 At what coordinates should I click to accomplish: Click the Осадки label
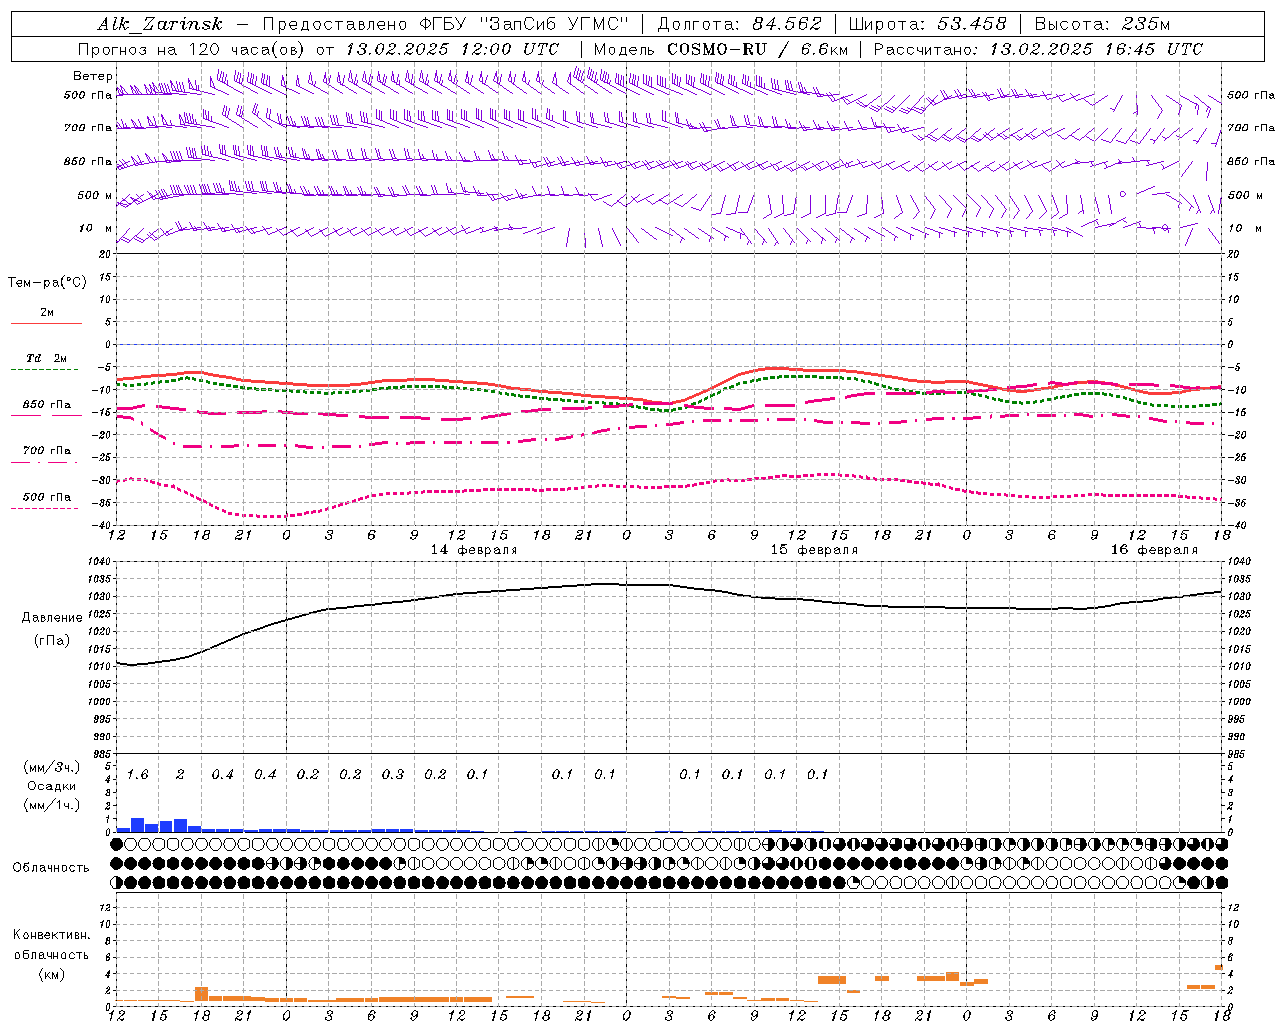click(52, 786)
